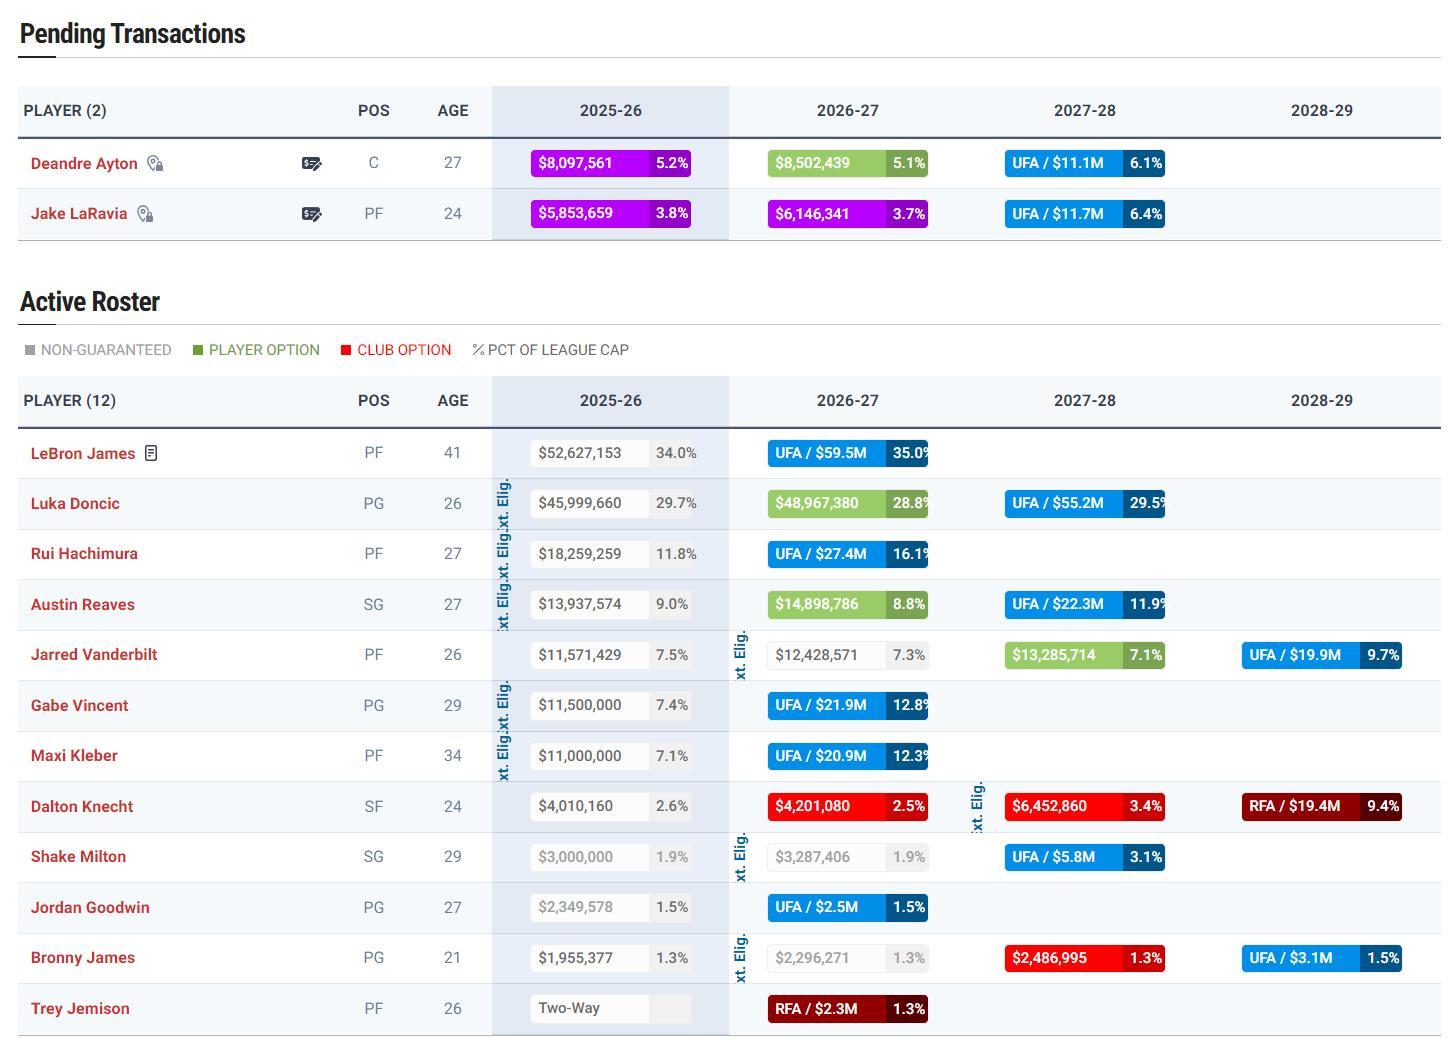1451x1058 pixels.
Task: Click the PLAYER (12) column header
Action: click(70, 401)
